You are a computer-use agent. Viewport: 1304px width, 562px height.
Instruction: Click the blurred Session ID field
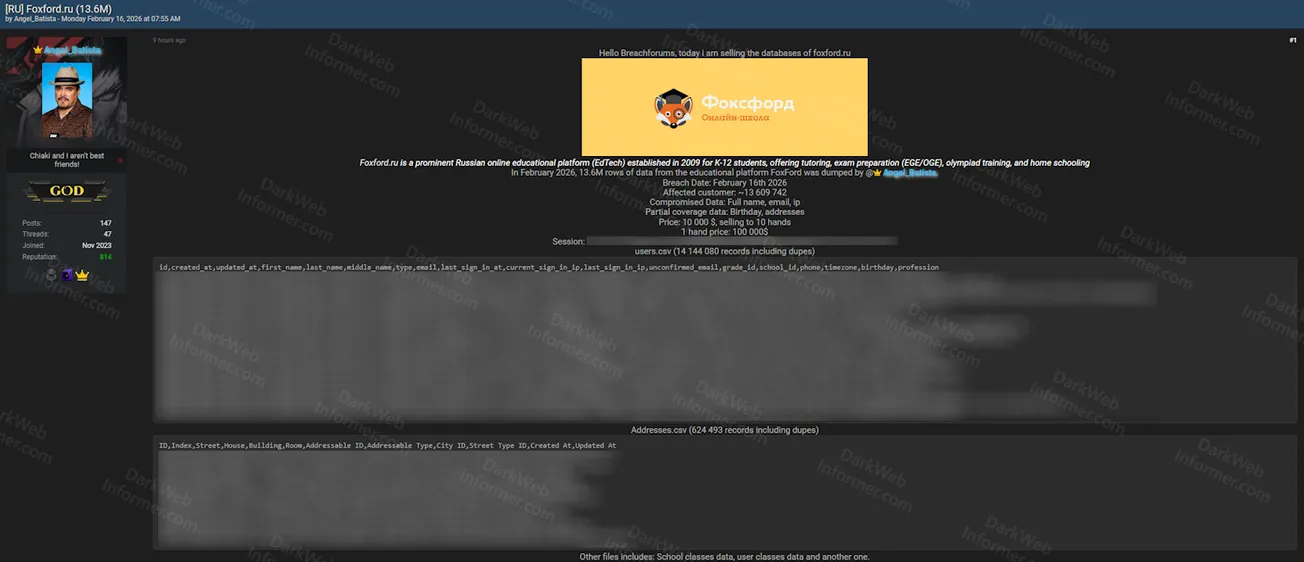[741, 241]
